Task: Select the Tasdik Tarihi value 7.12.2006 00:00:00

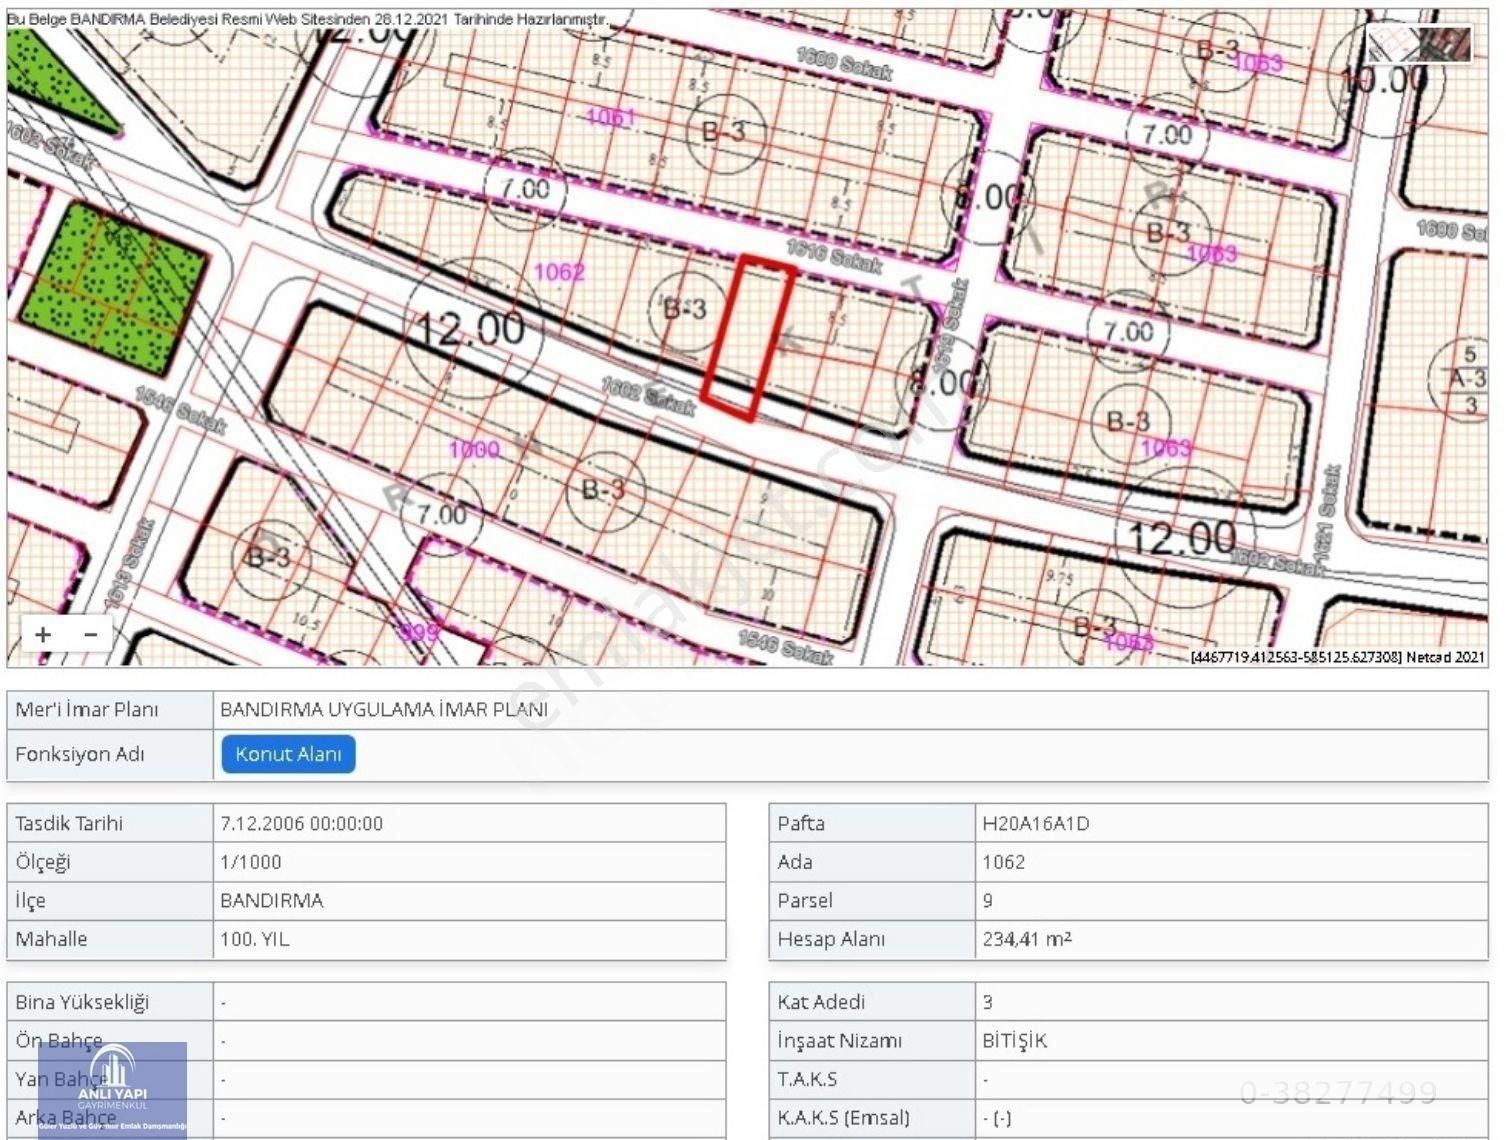Action: tap(301, 824)
